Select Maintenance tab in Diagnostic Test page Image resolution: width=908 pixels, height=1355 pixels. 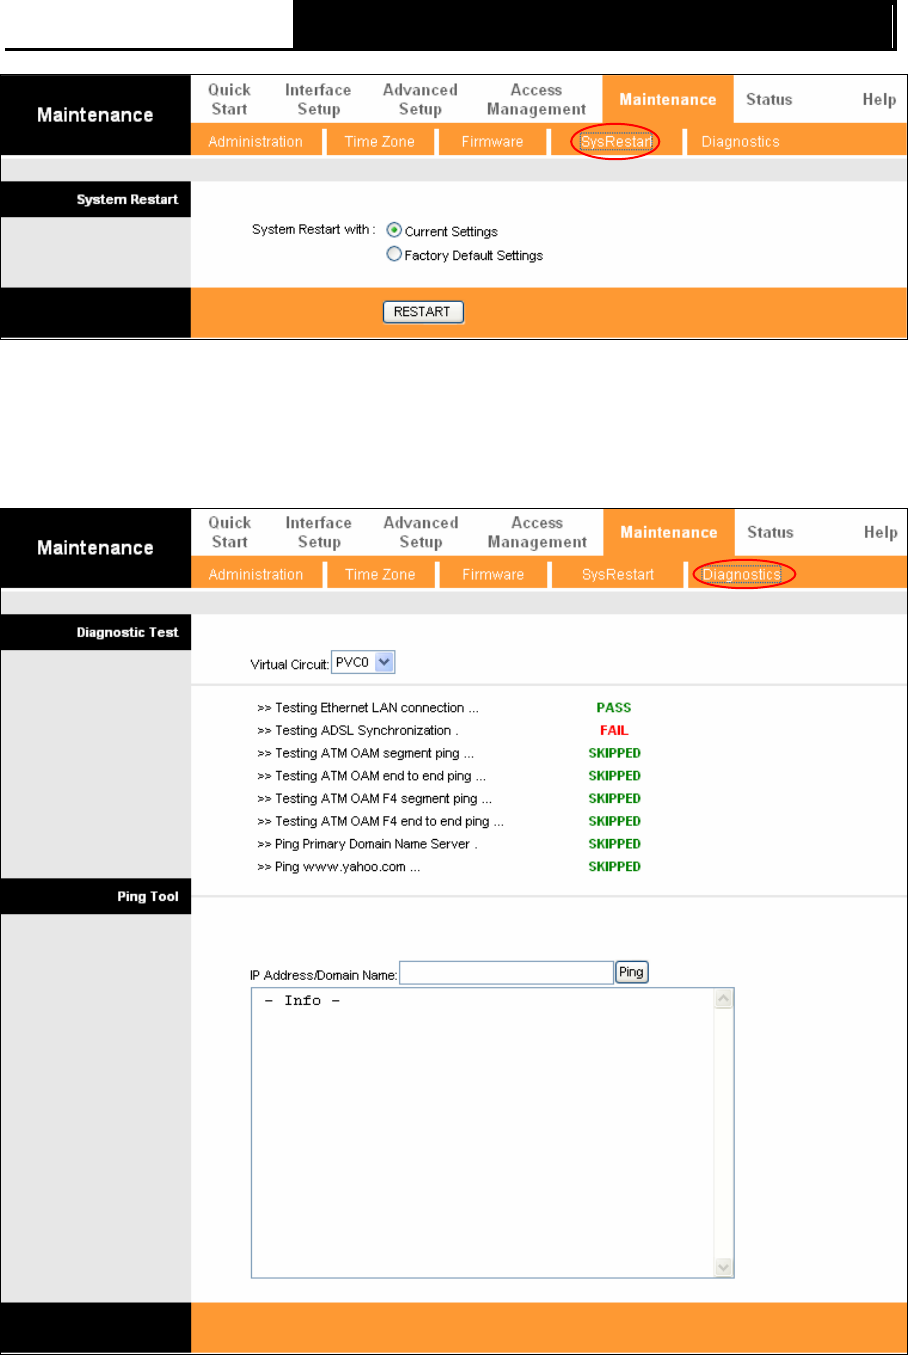669,532
